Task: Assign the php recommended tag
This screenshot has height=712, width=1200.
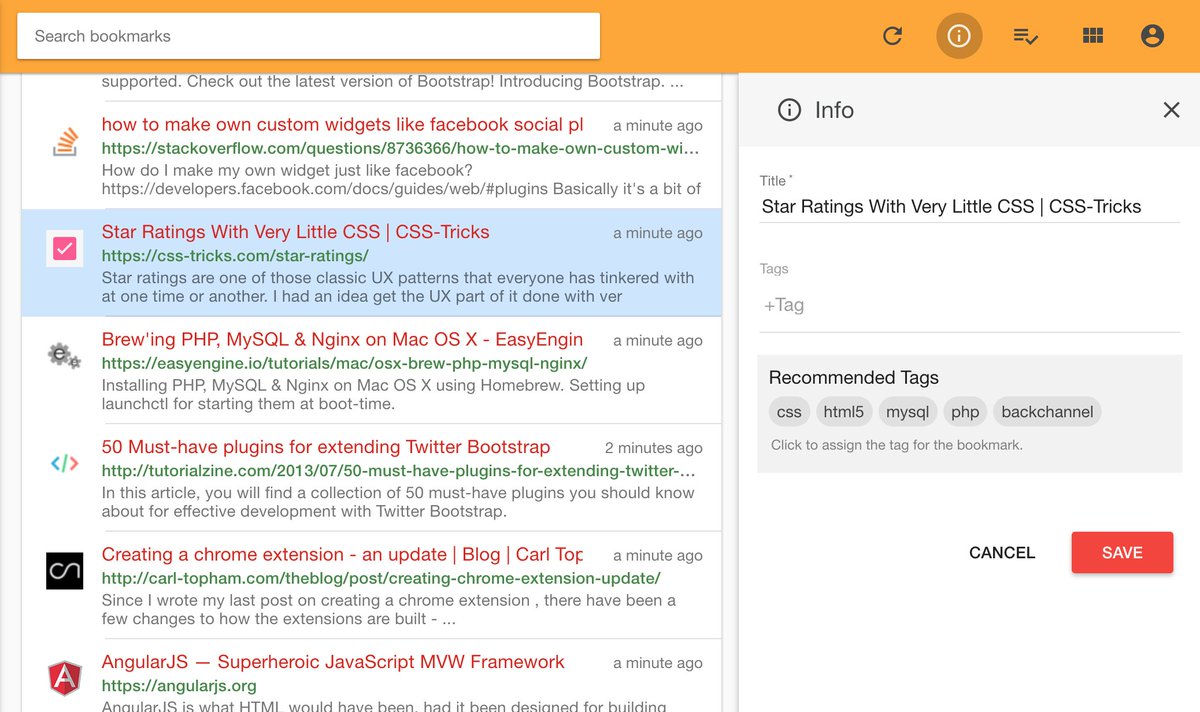Action: coord(965,412)
